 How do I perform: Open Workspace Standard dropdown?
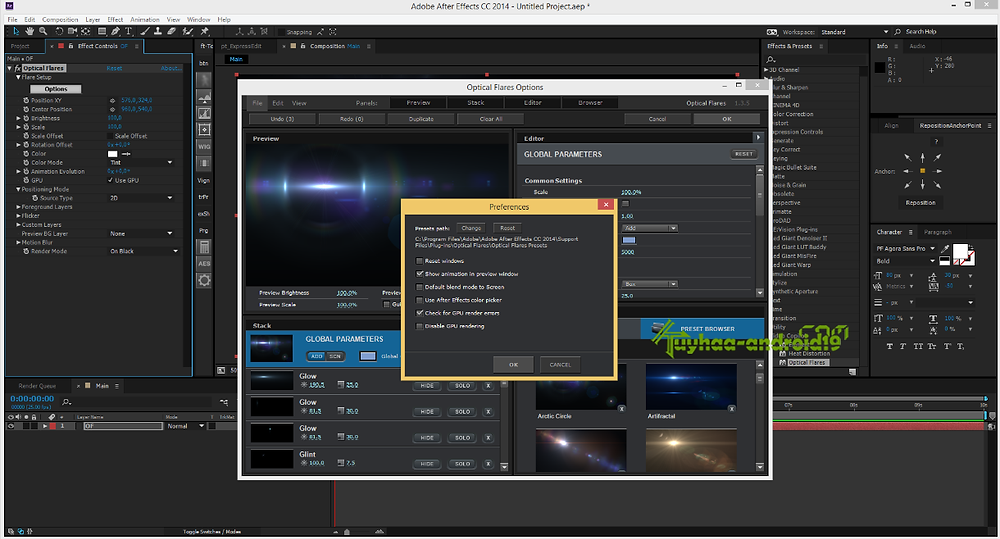854,32
